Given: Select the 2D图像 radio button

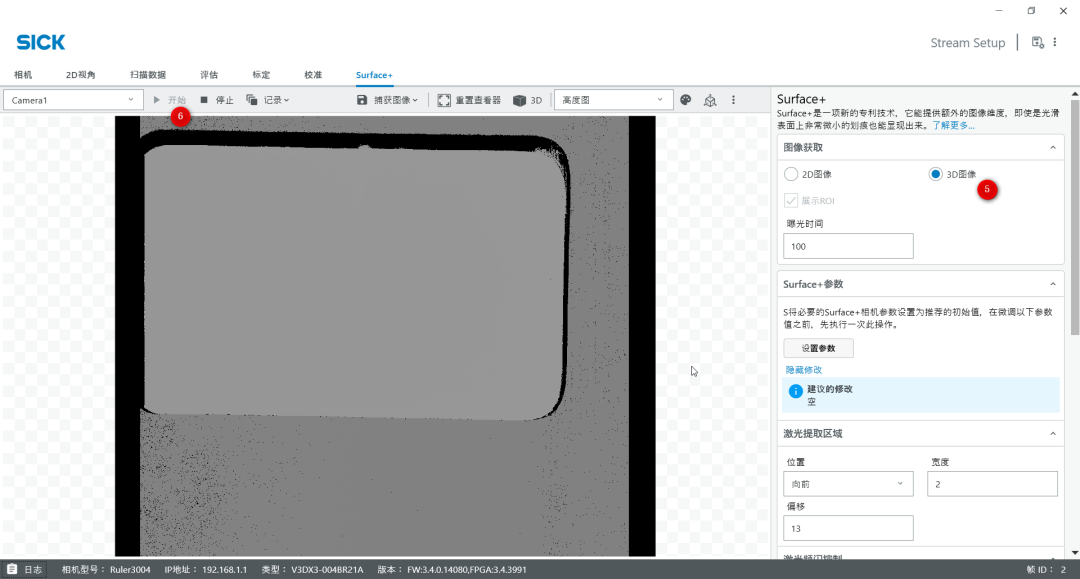Looking at the screenshot, I should tap(792, 174).
